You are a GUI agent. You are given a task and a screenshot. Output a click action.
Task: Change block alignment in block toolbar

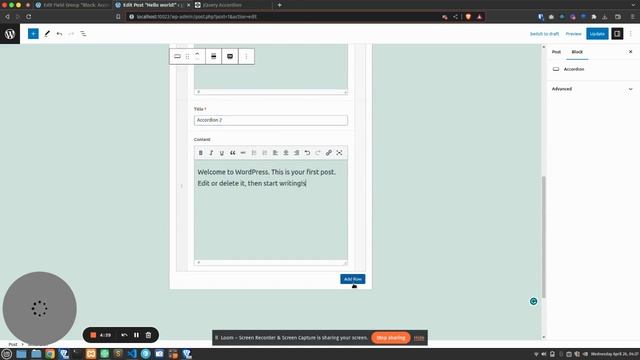pyautogui.click(x=213, y=56)
